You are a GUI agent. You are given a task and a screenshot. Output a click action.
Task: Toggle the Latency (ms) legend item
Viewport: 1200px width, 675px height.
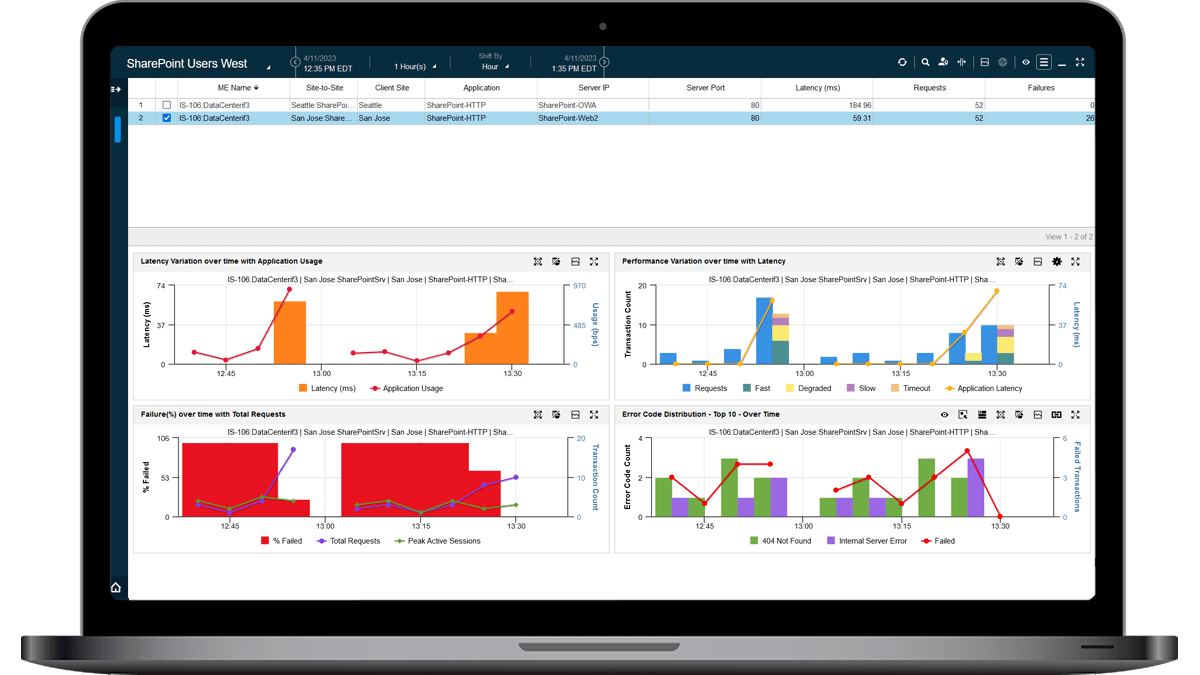(327, 388)
